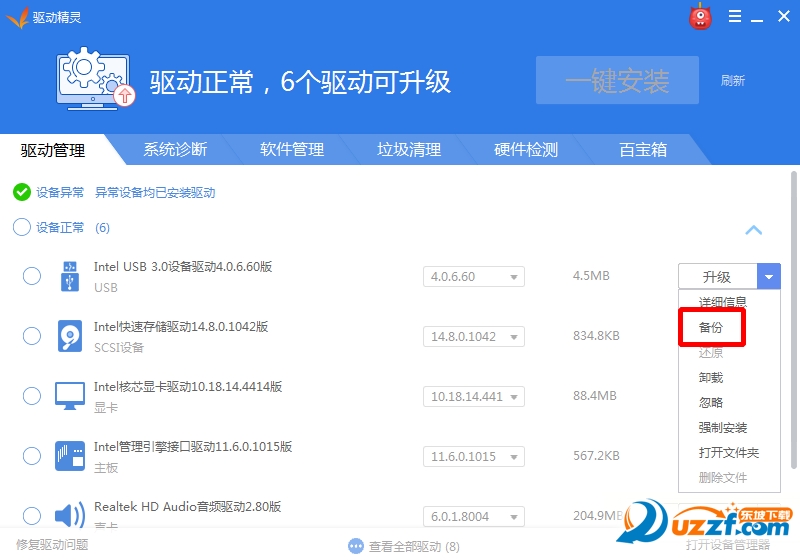Click the 4.5MB size value
Image resolution: width=800 pixels, height=560 pixels.
(x=591, y=275)
